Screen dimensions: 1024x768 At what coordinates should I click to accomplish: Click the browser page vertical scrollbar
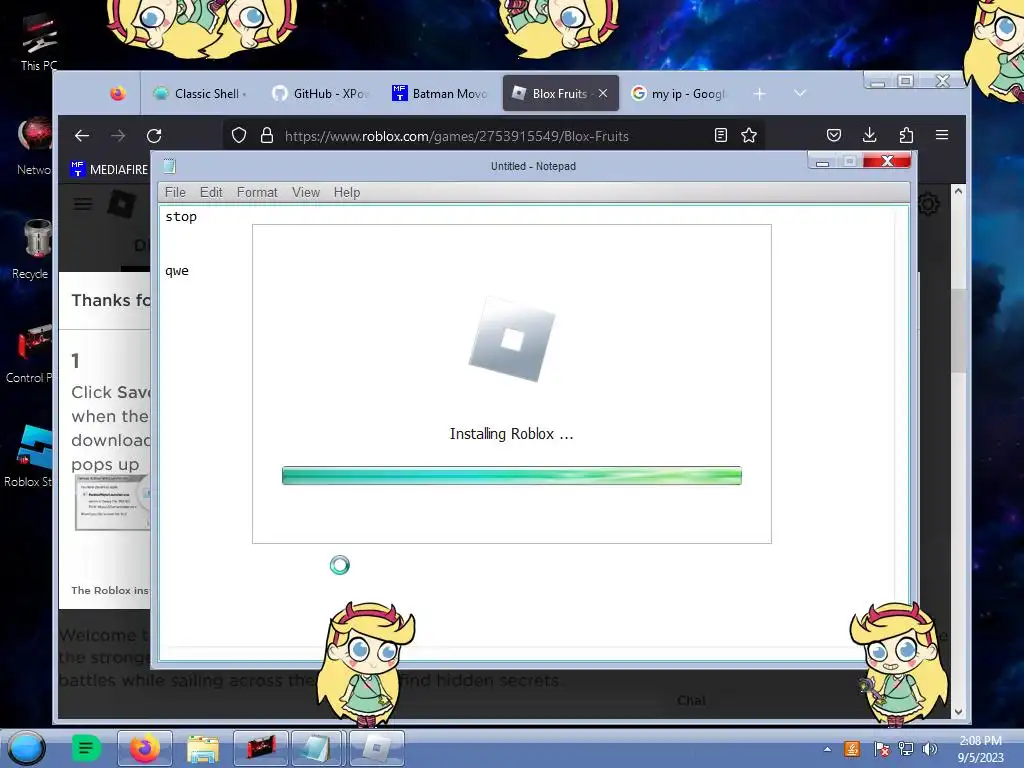pyautogui.click(x=958, y=330)
